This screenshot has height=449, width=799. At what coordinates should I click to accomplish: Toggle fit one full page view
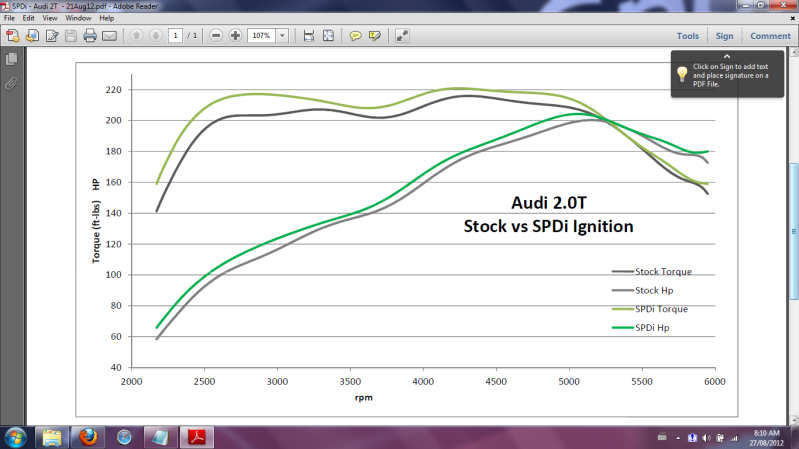pos(328,36)
